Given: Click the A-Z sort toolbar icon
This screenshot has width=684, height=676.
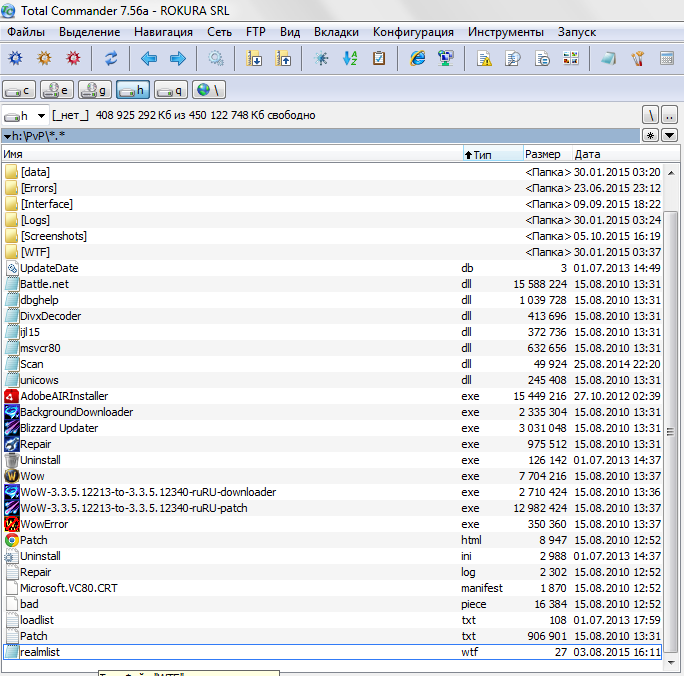Looking at the screenshot, I should [x=350, y=58].
